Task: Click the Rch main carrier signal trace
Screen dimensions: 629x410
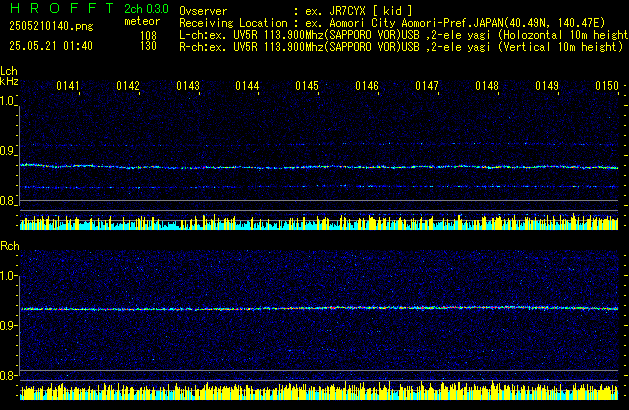Action: tap(319, 308)
